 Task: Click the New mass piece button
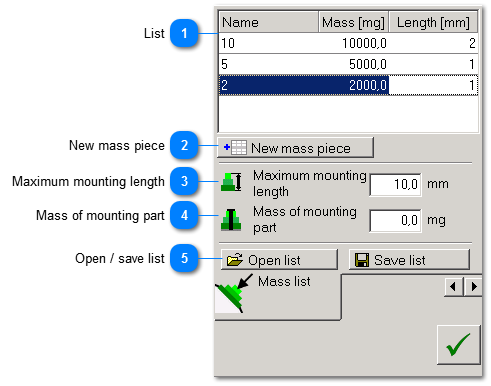tap(295, 148)
